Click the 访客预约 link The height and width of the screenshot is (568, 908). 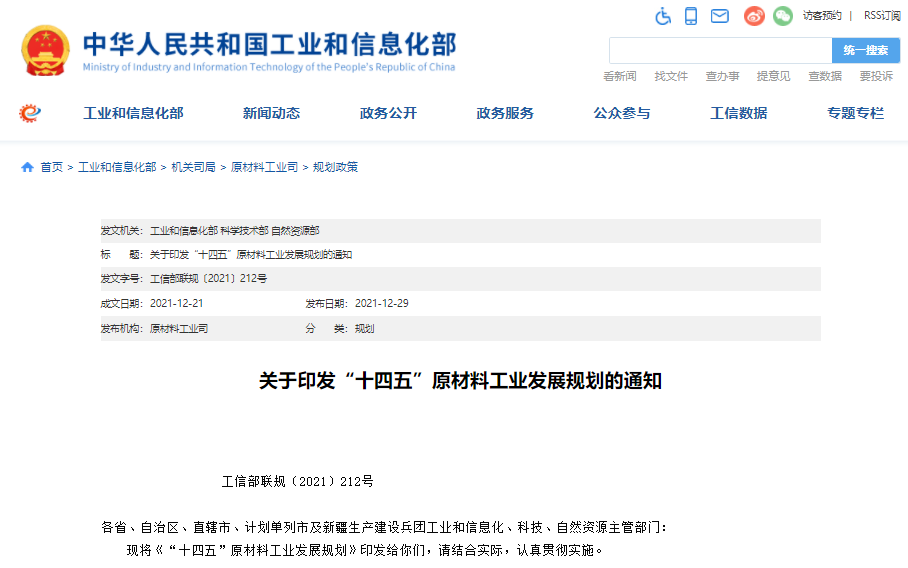(821, 16)
